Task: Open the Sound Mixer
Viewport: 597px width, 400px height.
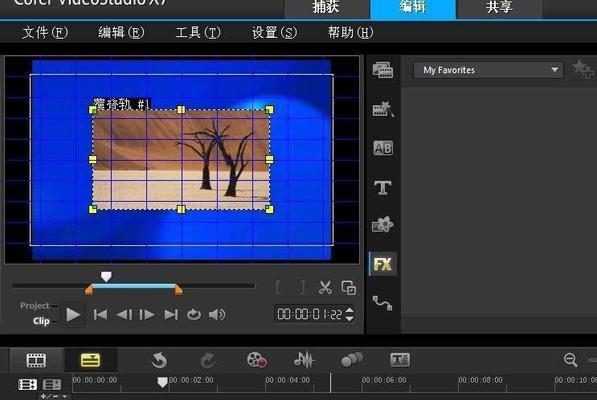Action: point(303,360)
